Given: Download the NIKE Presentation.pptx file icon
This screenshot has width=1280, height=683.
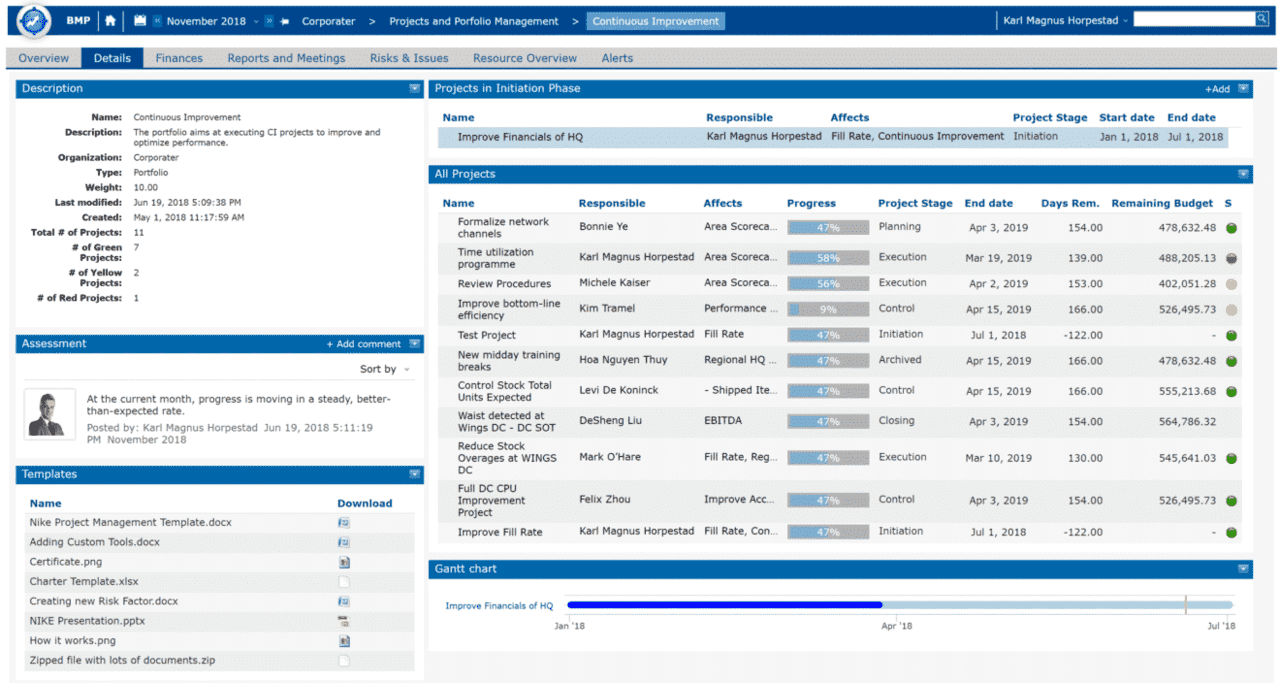Looking at the screenshot, I should point(343,621).
